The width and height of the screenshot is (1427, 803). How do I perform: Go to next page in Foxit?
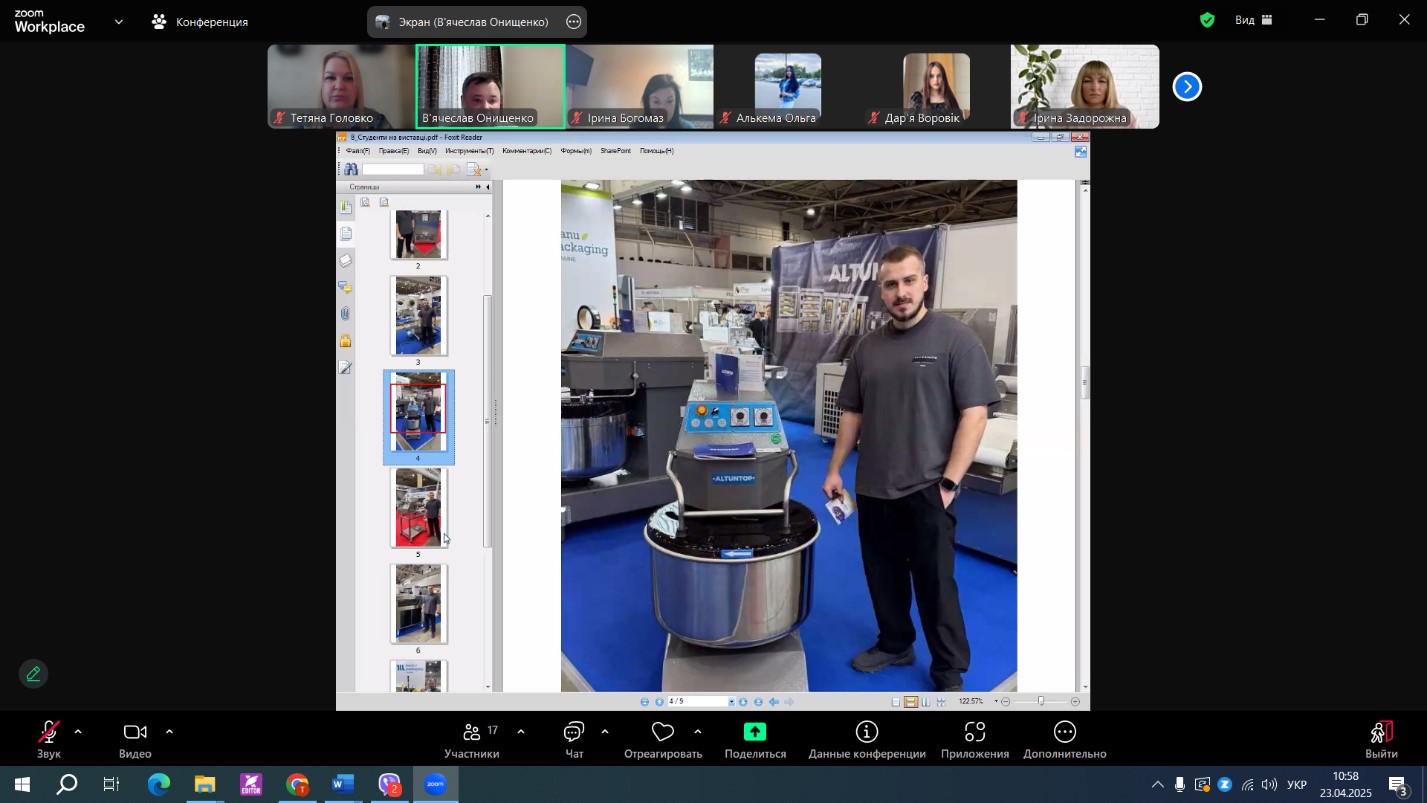743,702
